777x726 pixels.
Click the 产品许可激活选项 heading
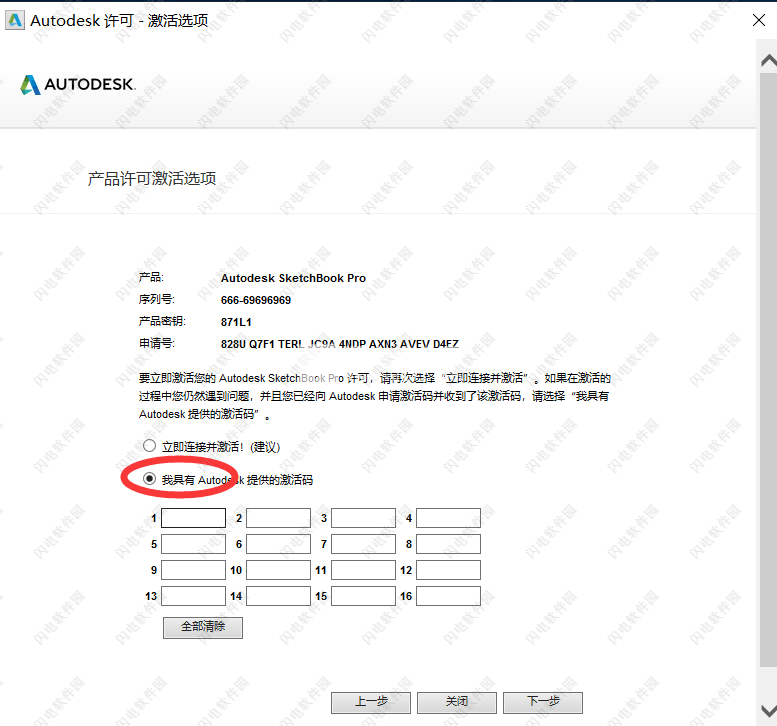click(152, 178)
